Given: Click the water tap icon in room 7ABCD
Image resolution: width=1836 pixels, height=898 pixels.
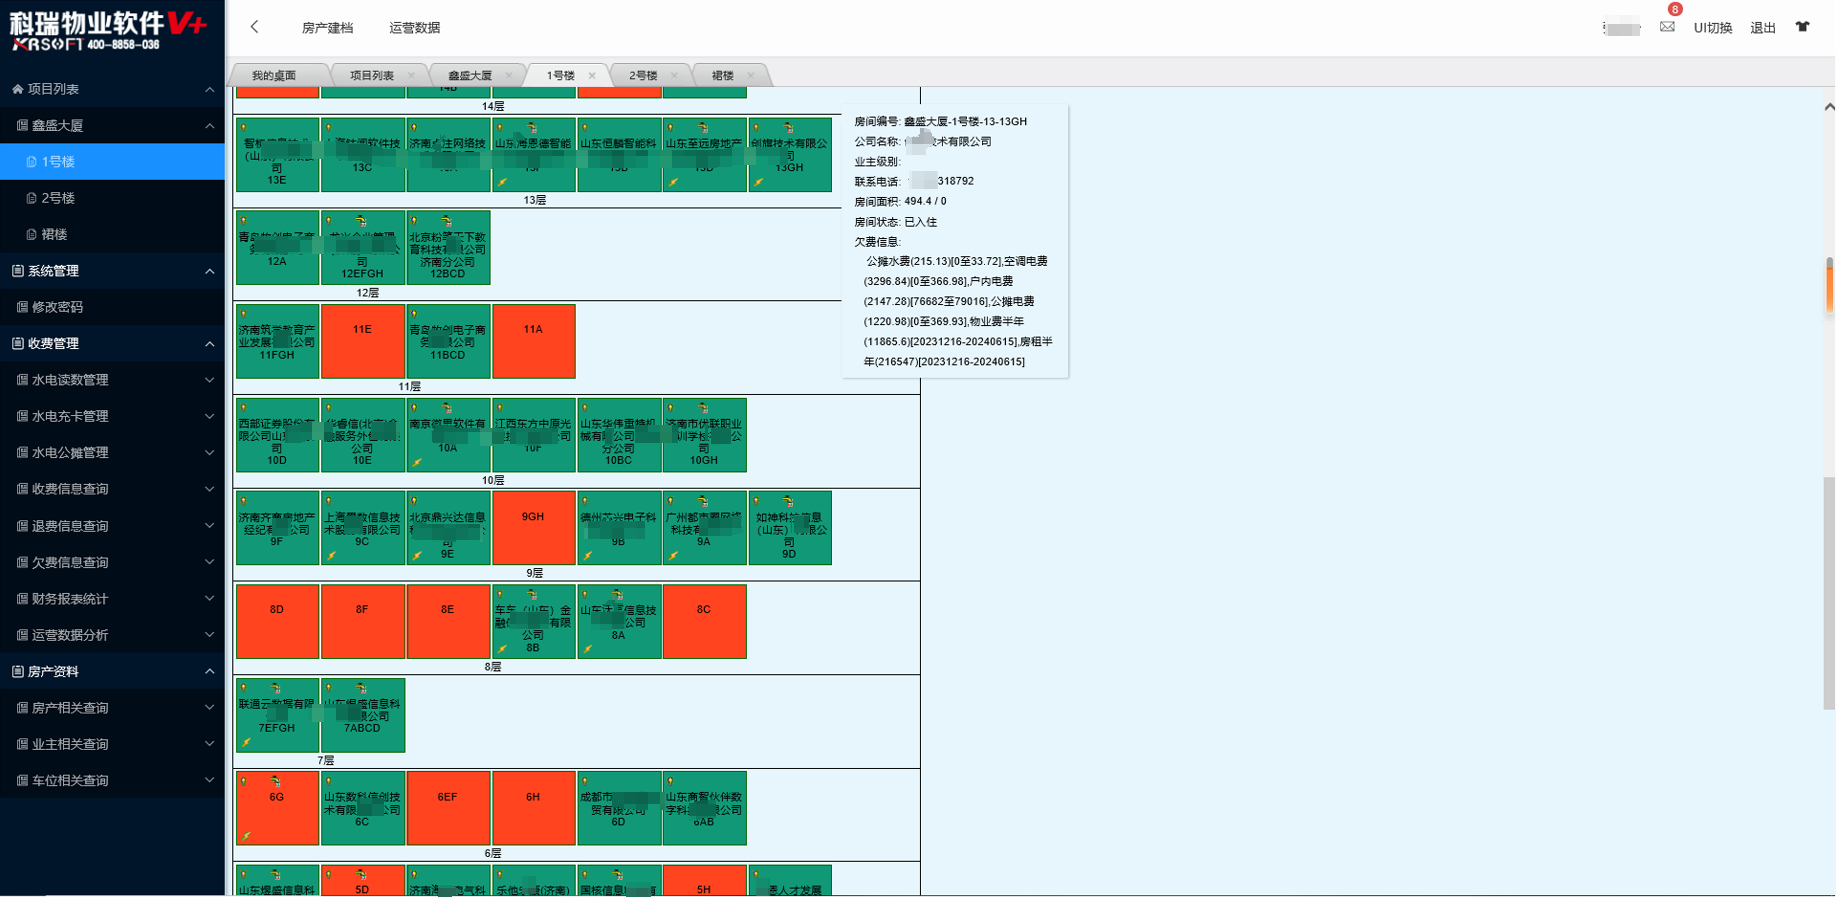Looking at the screenshot, I should coord(361,688).
